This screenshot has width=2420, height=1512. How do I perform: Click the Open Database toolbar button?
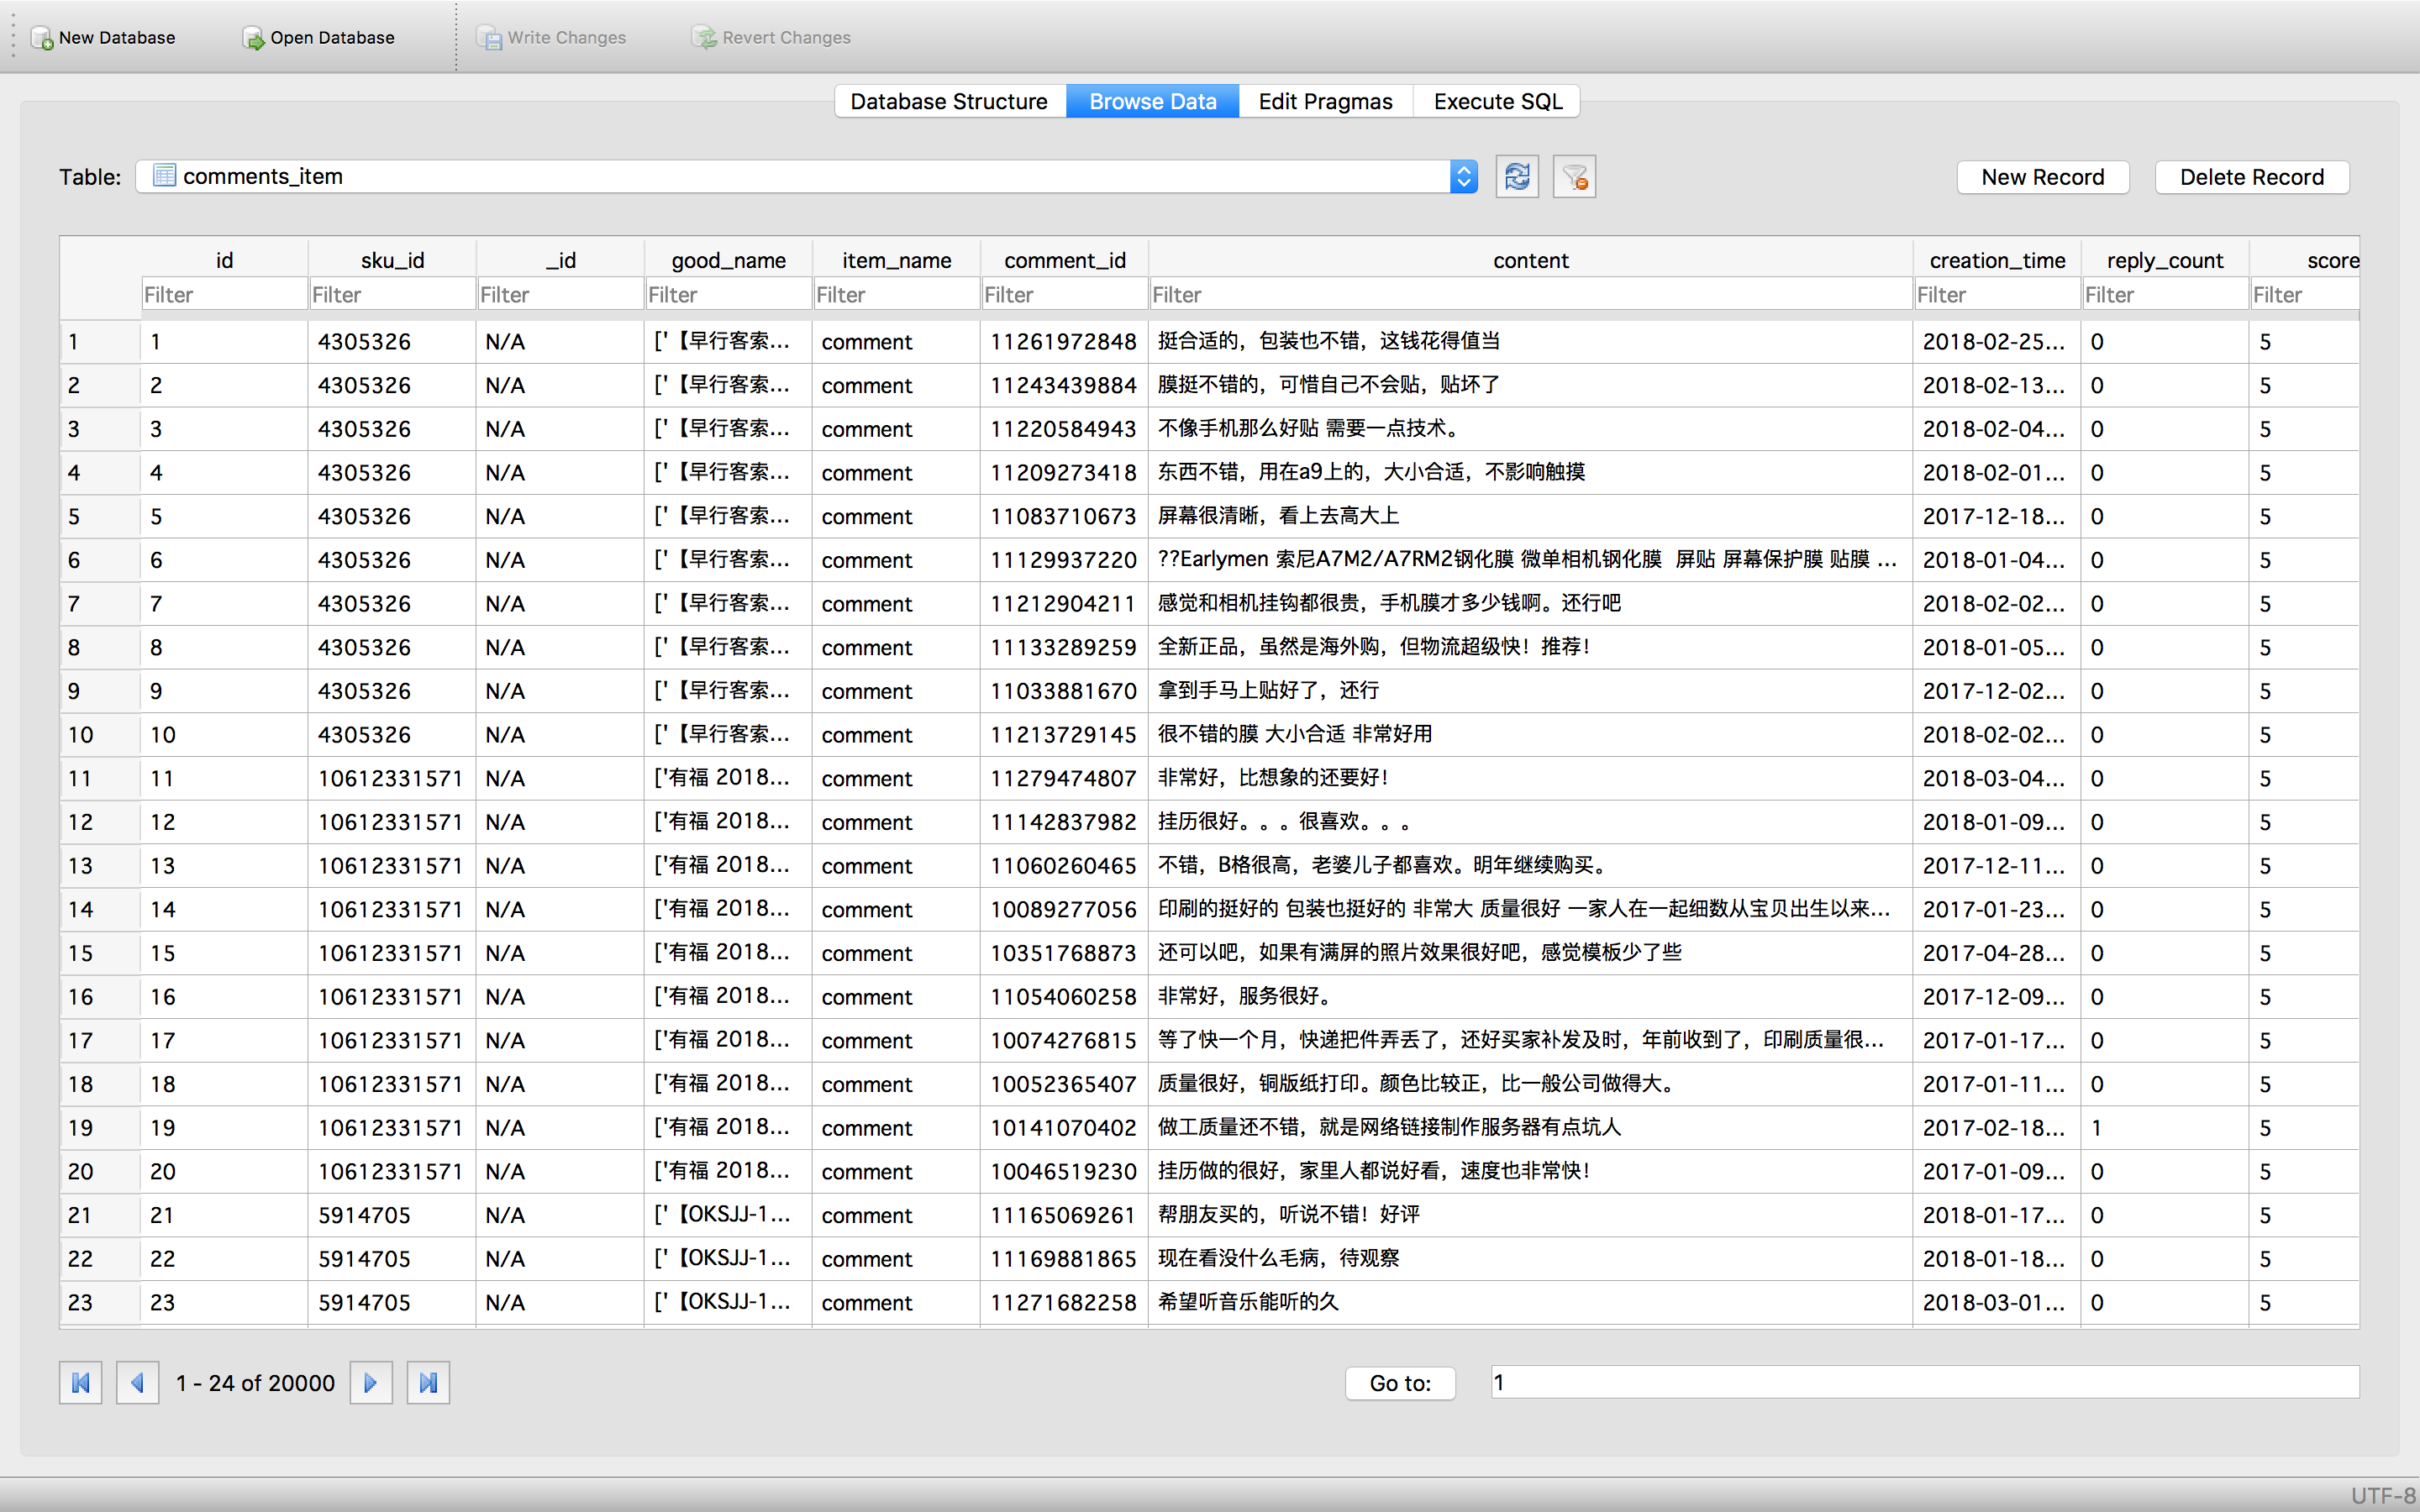[319, 38]
